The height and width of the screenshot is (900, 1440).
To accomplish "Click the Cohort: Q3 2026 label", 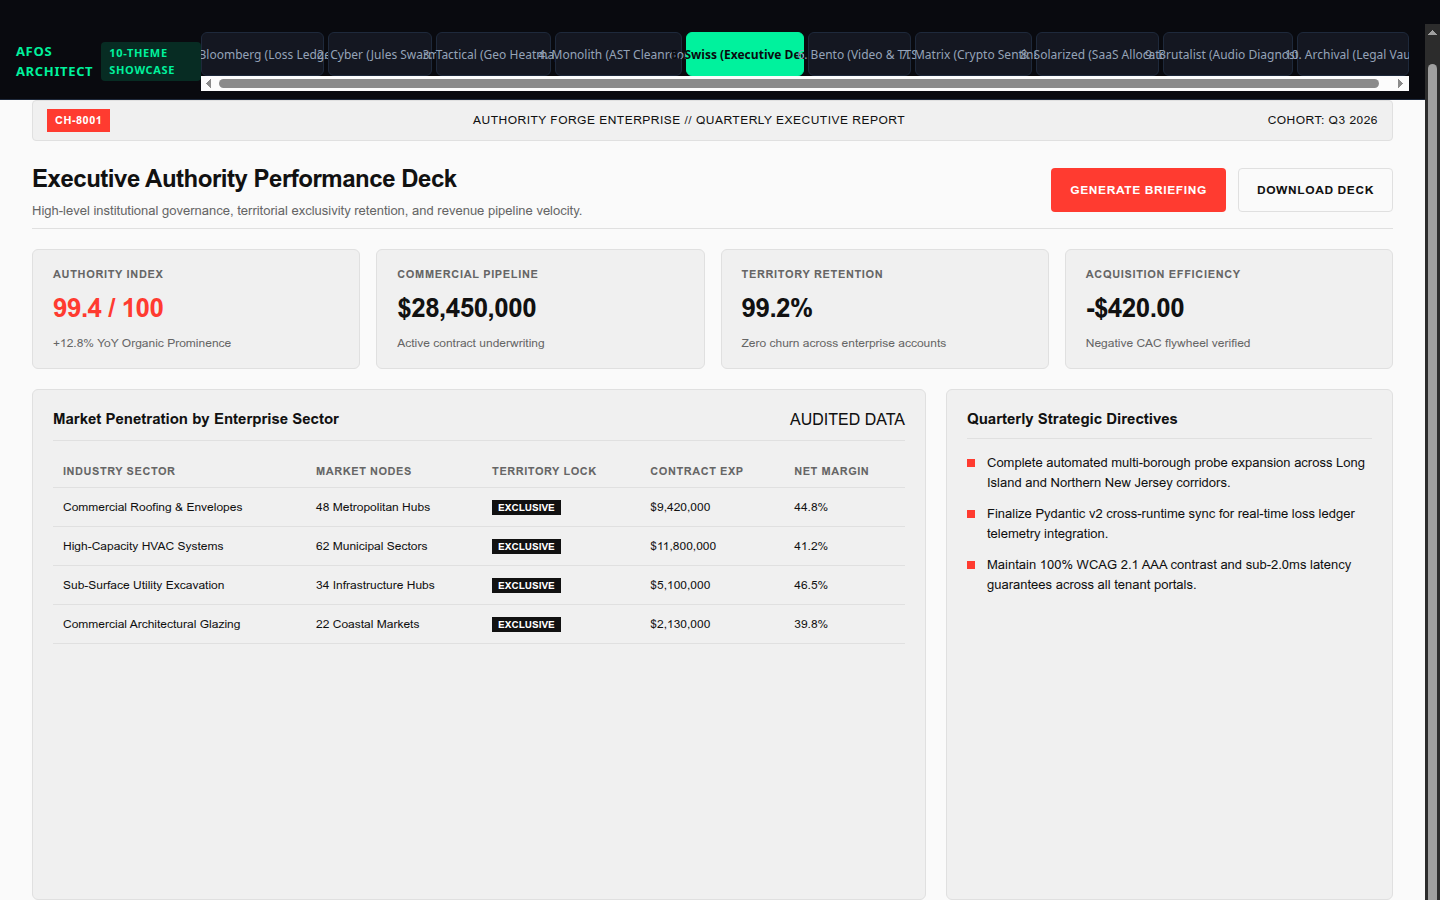I will coord(1322,120).
